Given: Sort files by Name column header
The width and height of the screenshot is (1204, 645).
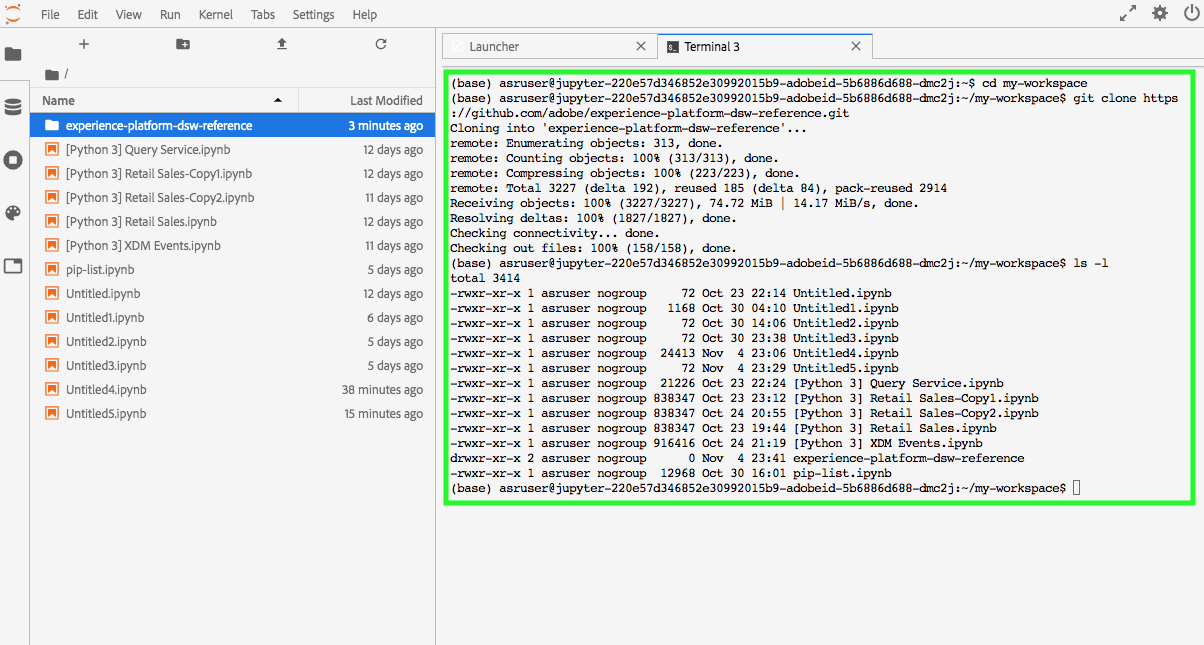Looking at the screenshot, I should (x=164, y=100).
